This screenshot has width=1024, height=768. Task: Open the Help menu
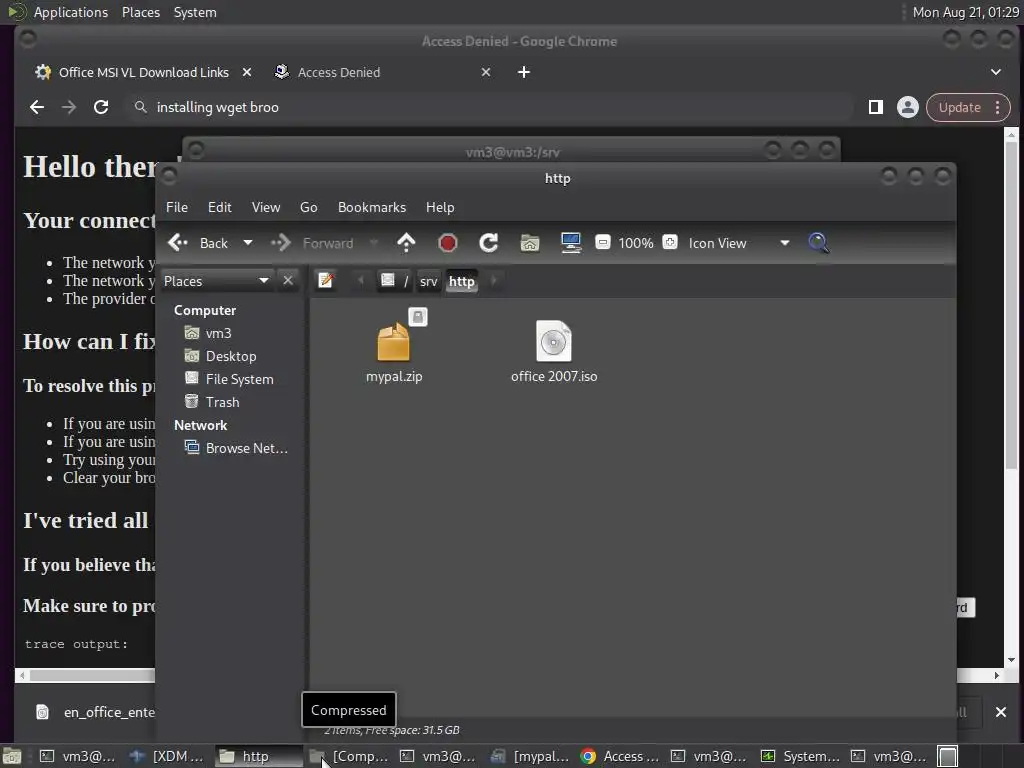[440, 207]
